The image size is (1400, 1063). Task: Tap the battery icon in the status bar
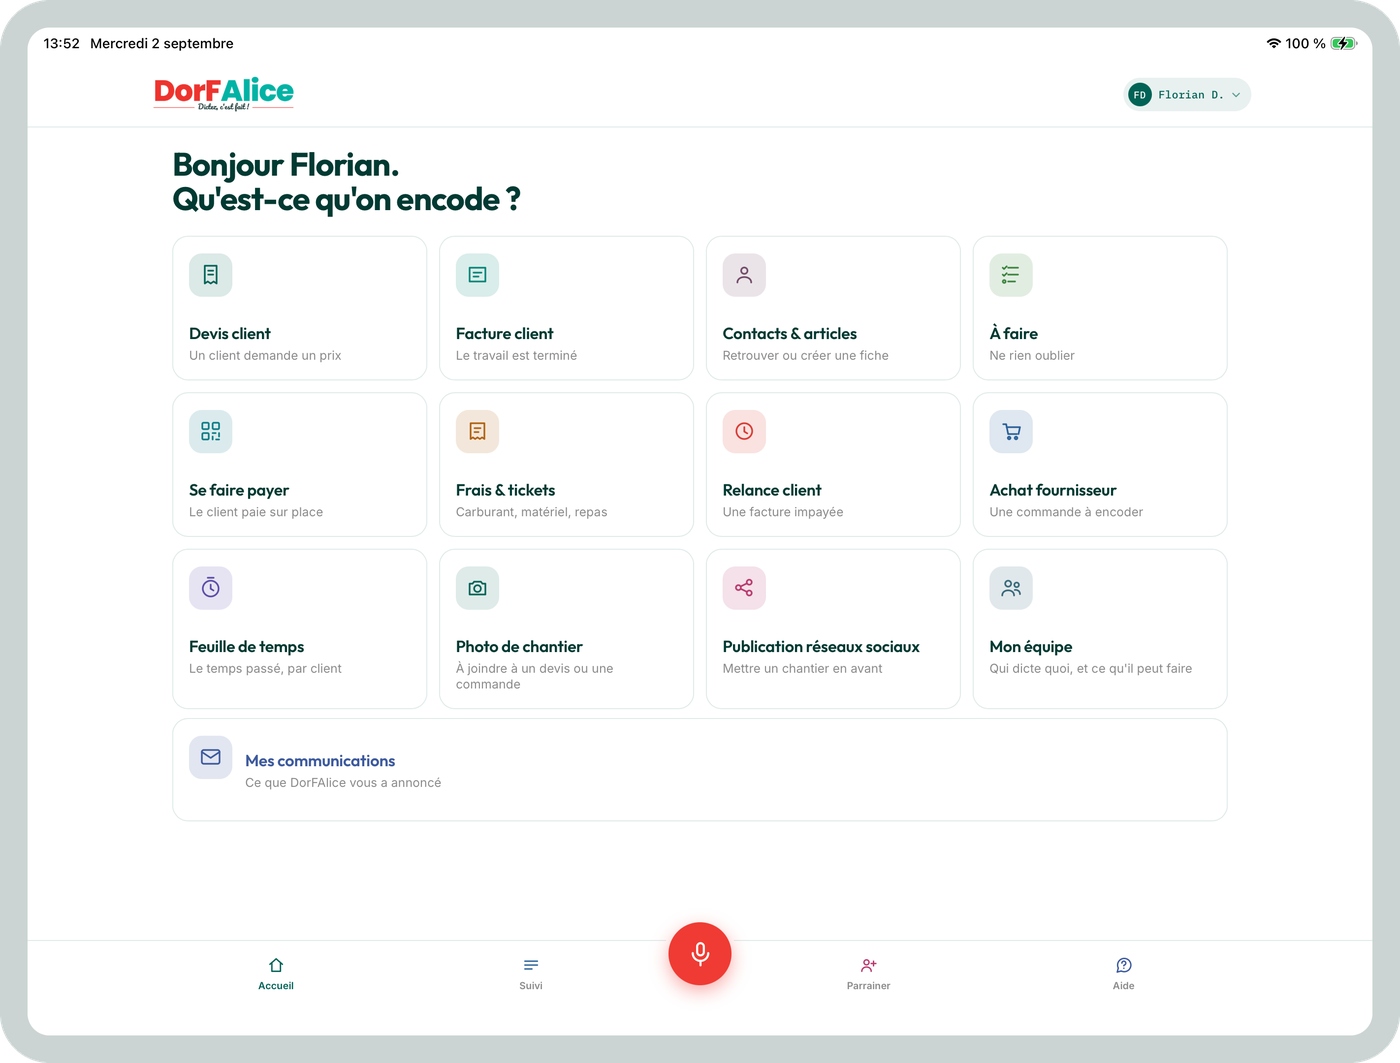1344,43
